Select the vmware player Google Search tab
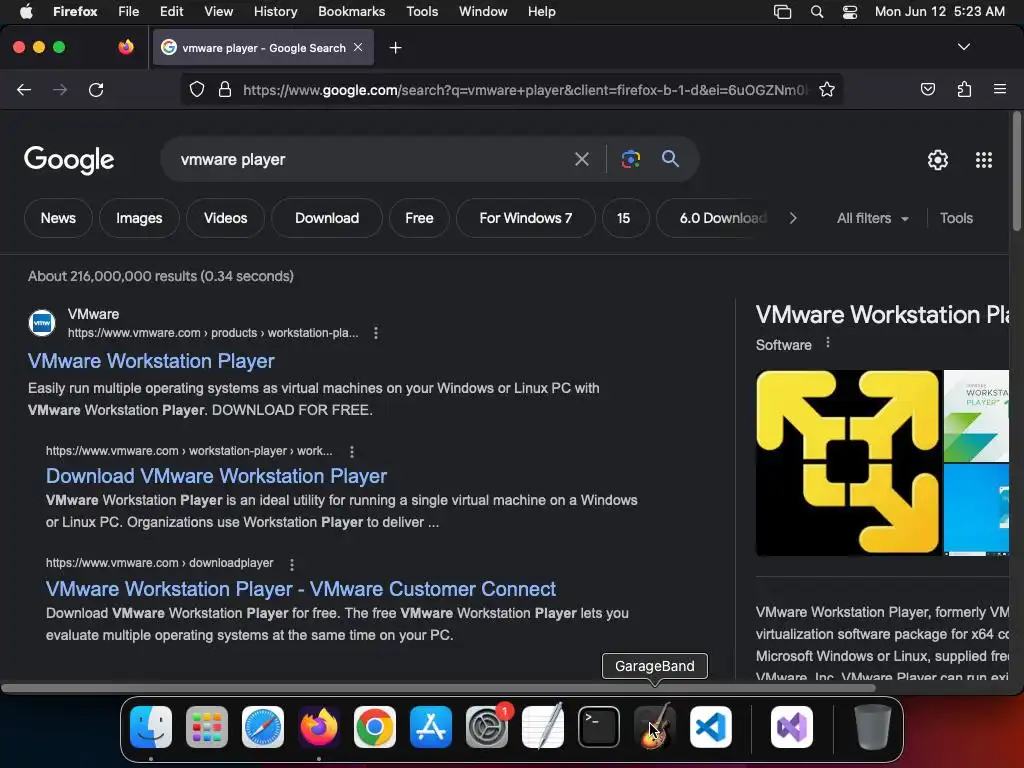Screen dimensions: 1024x768 (x=263, y=47)
